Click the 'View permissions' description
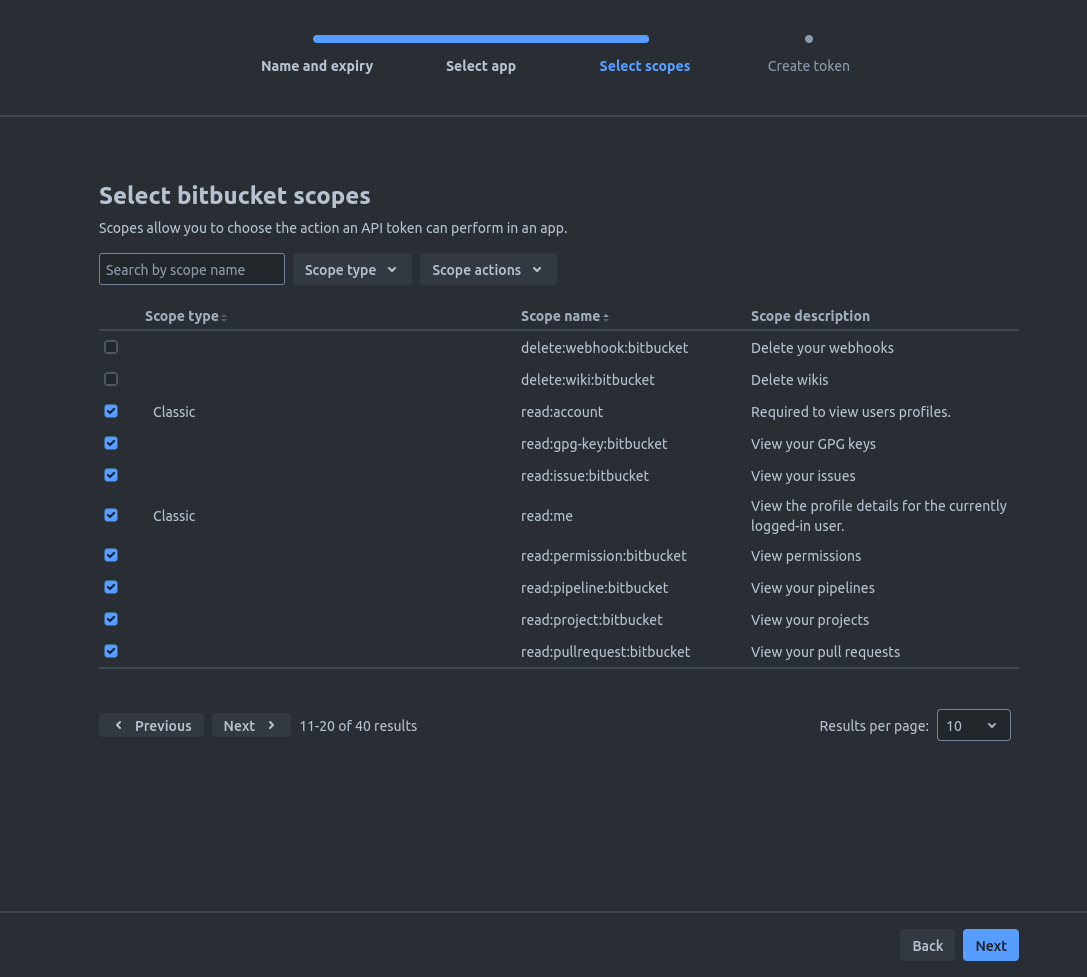The height and width of the screenshot is (977, 1087). pos(806,556)
